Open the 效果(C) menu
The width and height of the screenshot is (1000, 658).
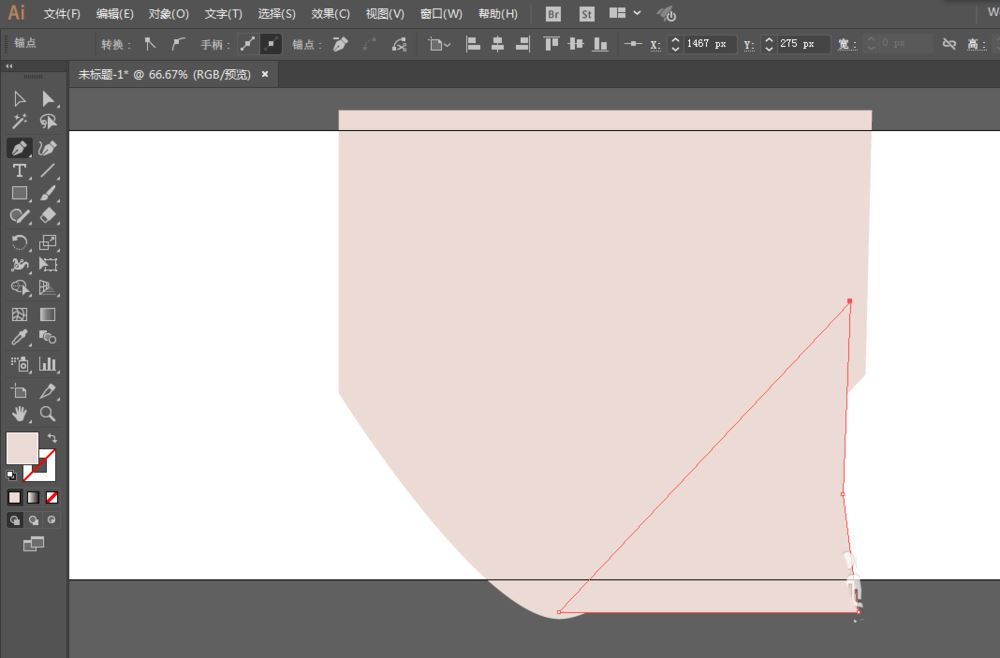(330, 14)
